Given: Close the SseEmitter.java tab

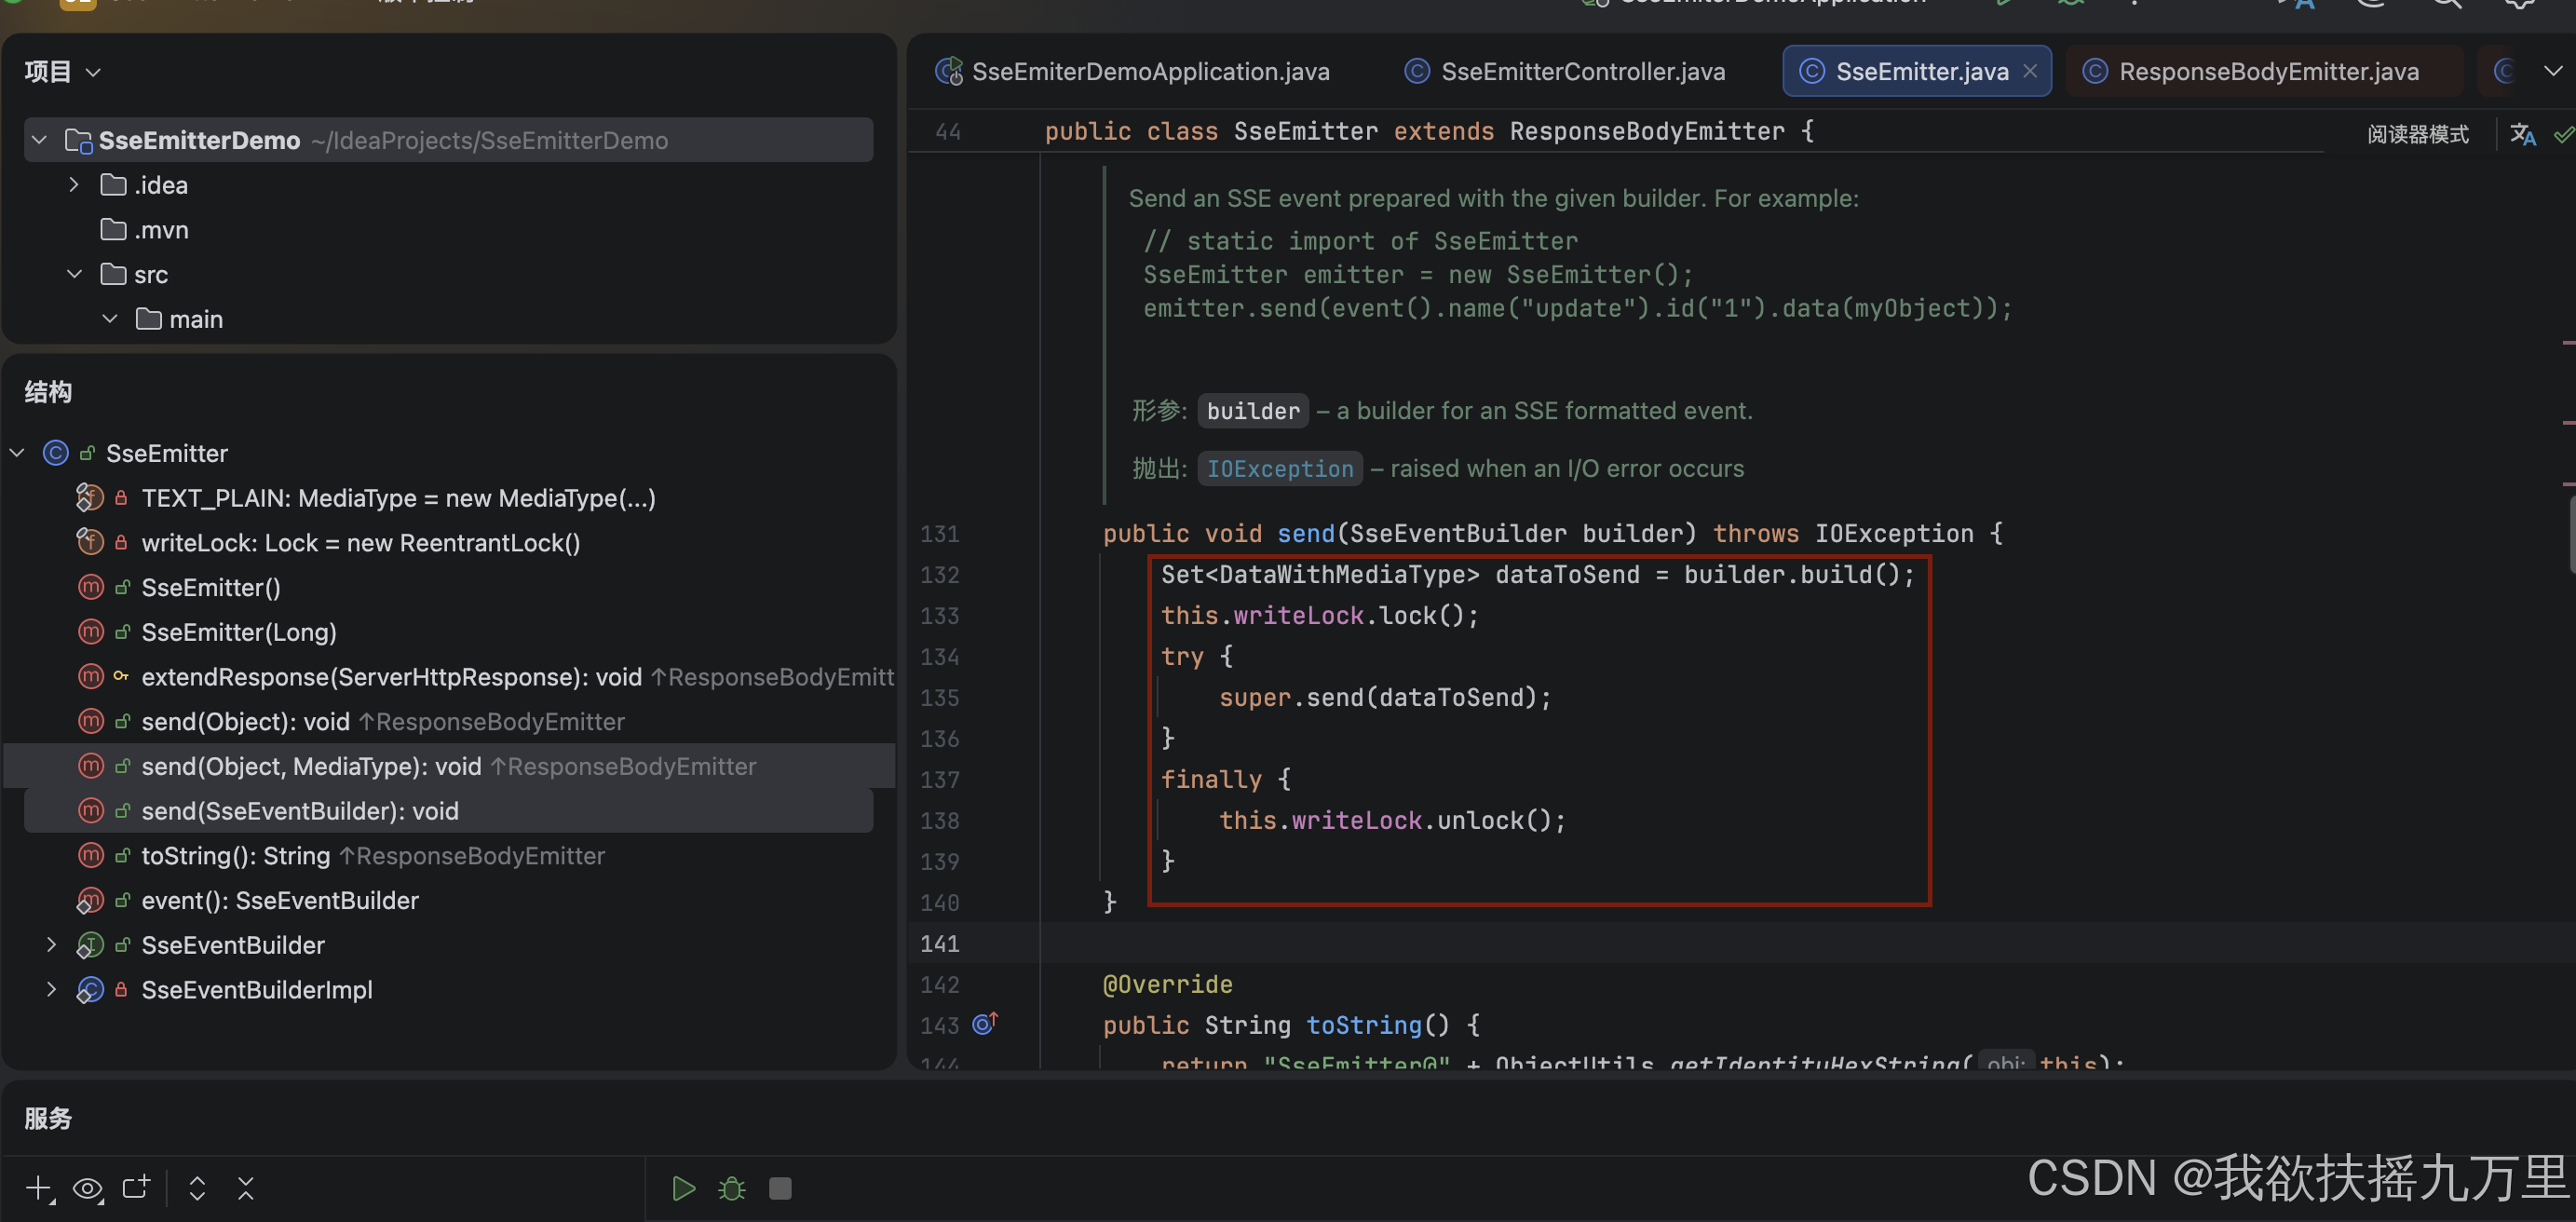Looking at the screenshot, I should point(2030,72).
